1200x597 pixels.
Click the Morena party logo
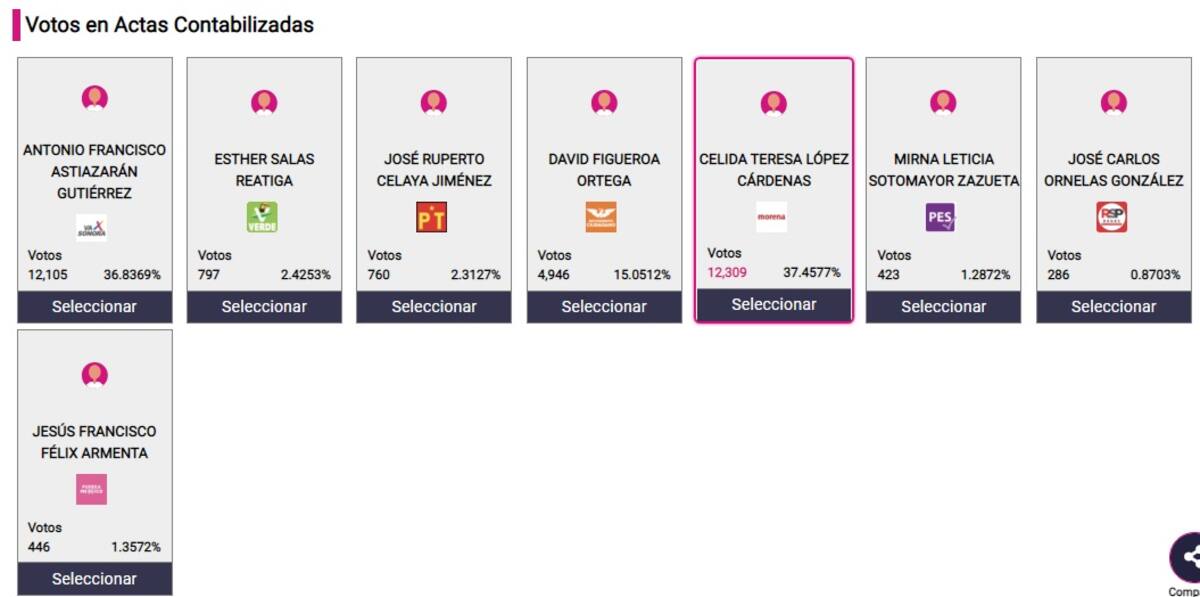pyautogui.click(x=771, y=216)
